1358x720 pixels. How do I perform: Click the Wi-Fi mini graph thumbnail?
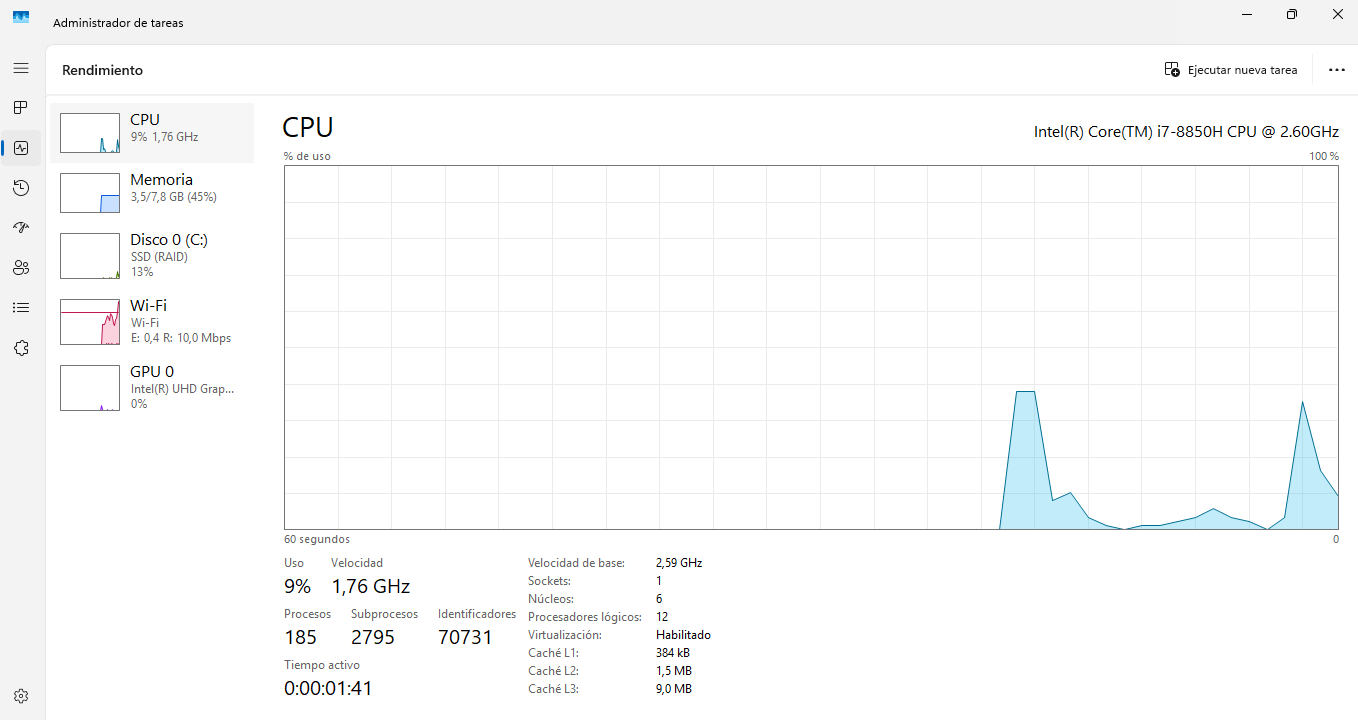[90, 321]
